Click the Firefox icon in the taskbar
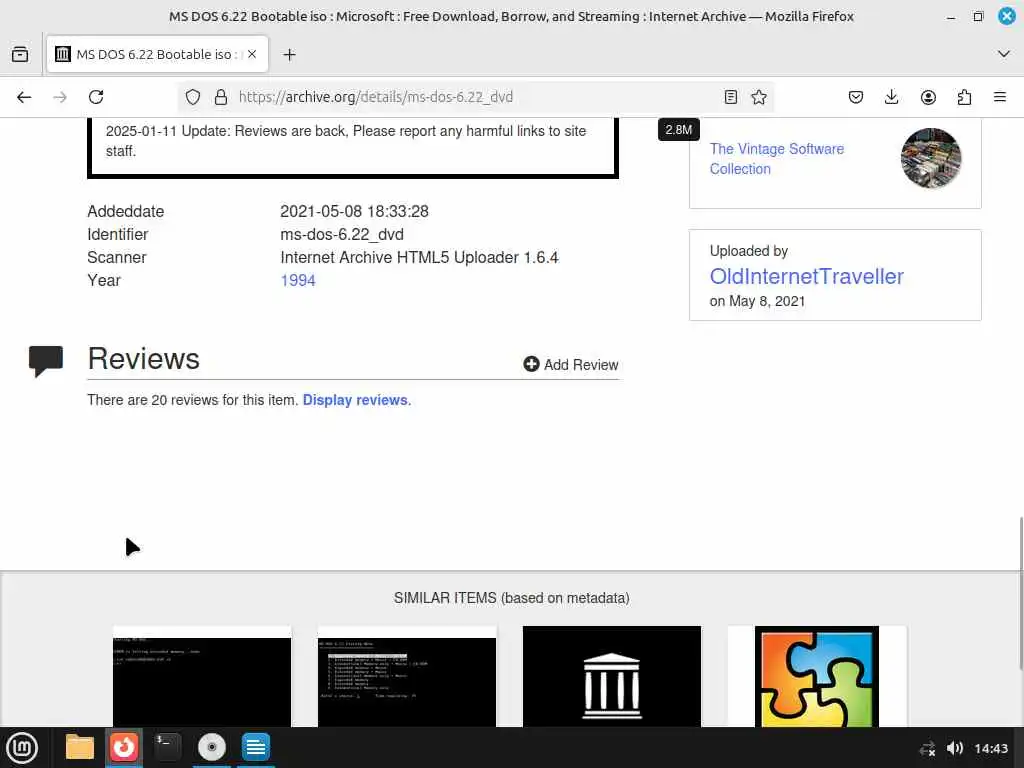Screen dimensions: 1024x768 [123, 747]
